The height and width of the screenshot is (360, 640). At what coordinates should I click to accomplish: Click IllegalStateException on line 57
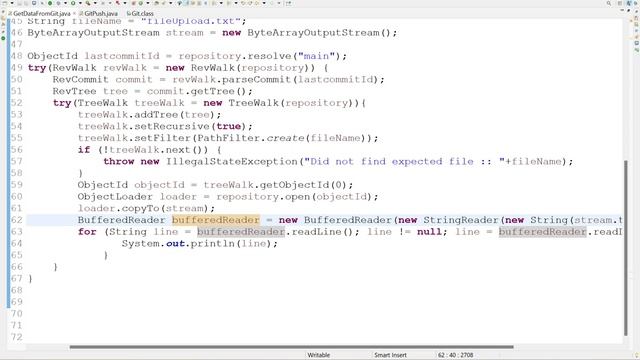point(231,162)
